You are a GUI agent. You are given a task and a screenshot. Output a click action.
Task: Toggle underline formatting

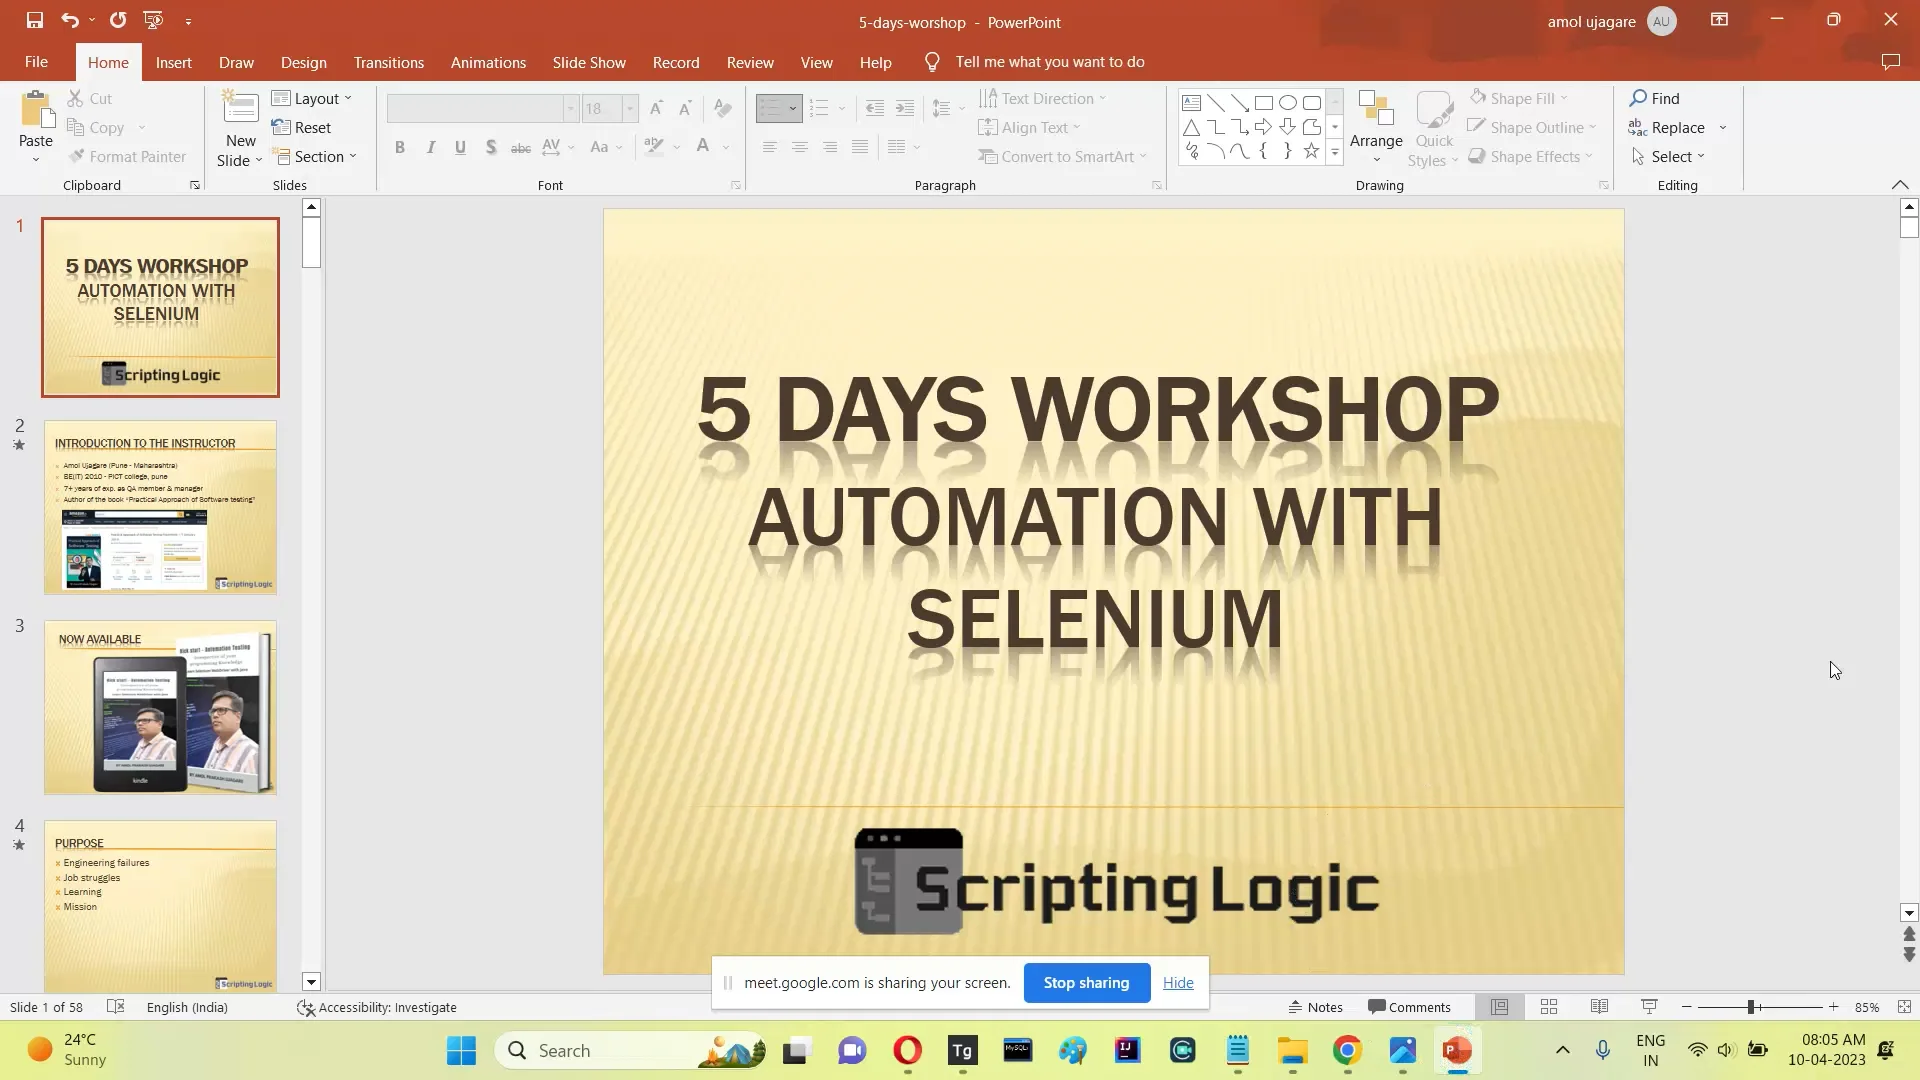[460, 147]
